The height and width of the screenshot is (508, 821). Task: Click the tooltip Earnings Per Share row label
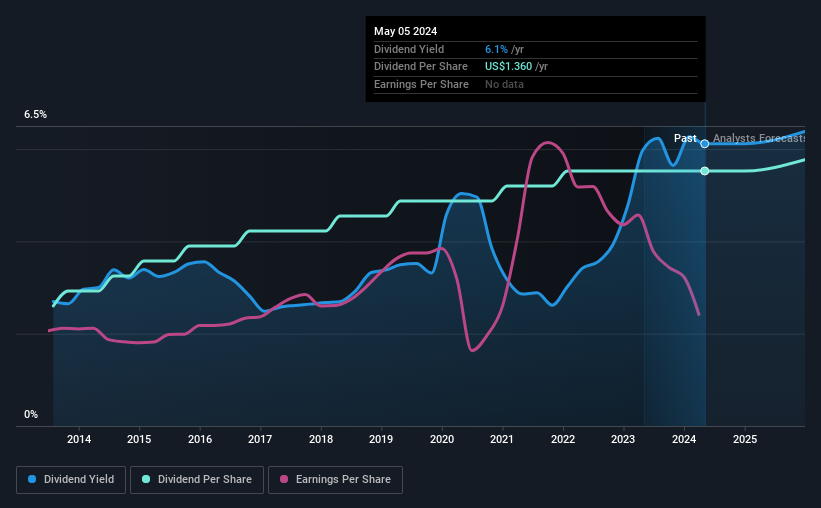421,84
